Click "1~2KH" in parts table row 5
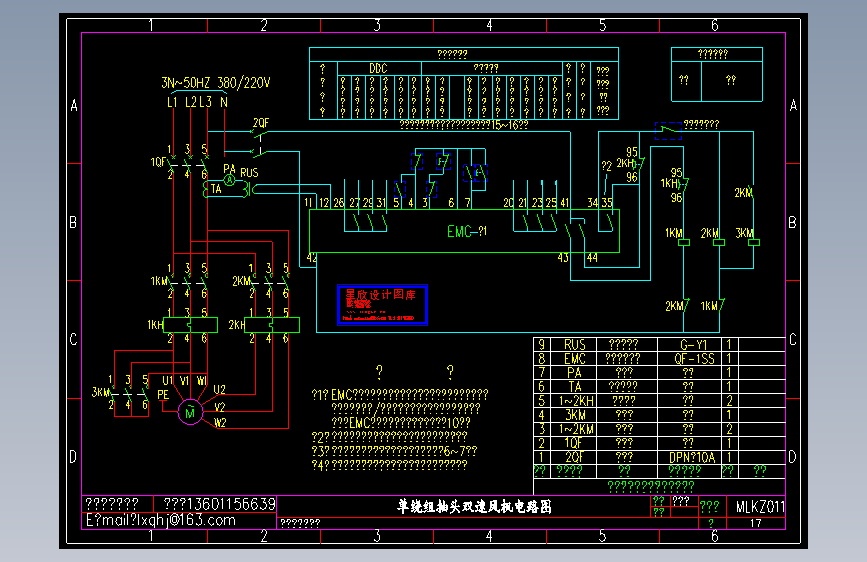 (x=576, y=401)
